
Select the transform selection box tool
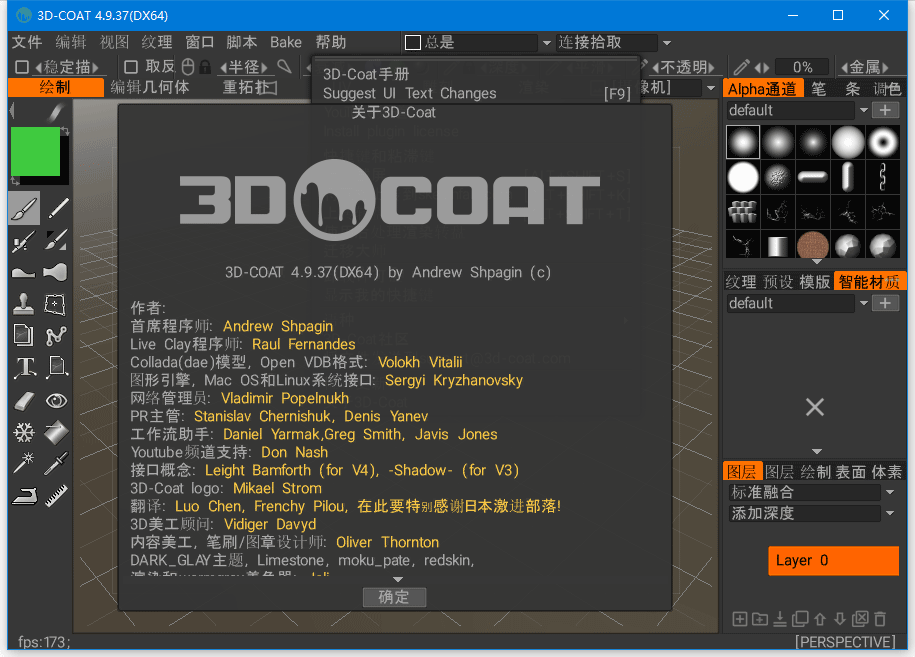coord(57,303)
